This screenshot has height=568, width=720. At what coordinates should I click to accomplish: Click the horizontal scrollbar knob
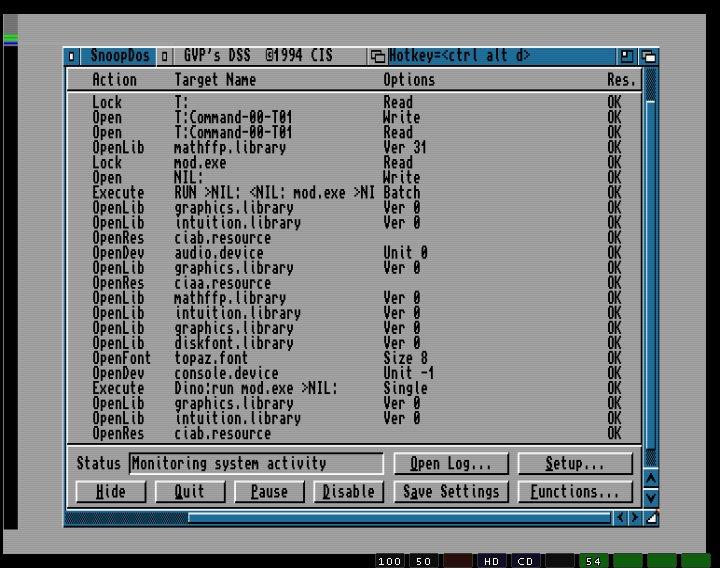[x=399, y=518]
